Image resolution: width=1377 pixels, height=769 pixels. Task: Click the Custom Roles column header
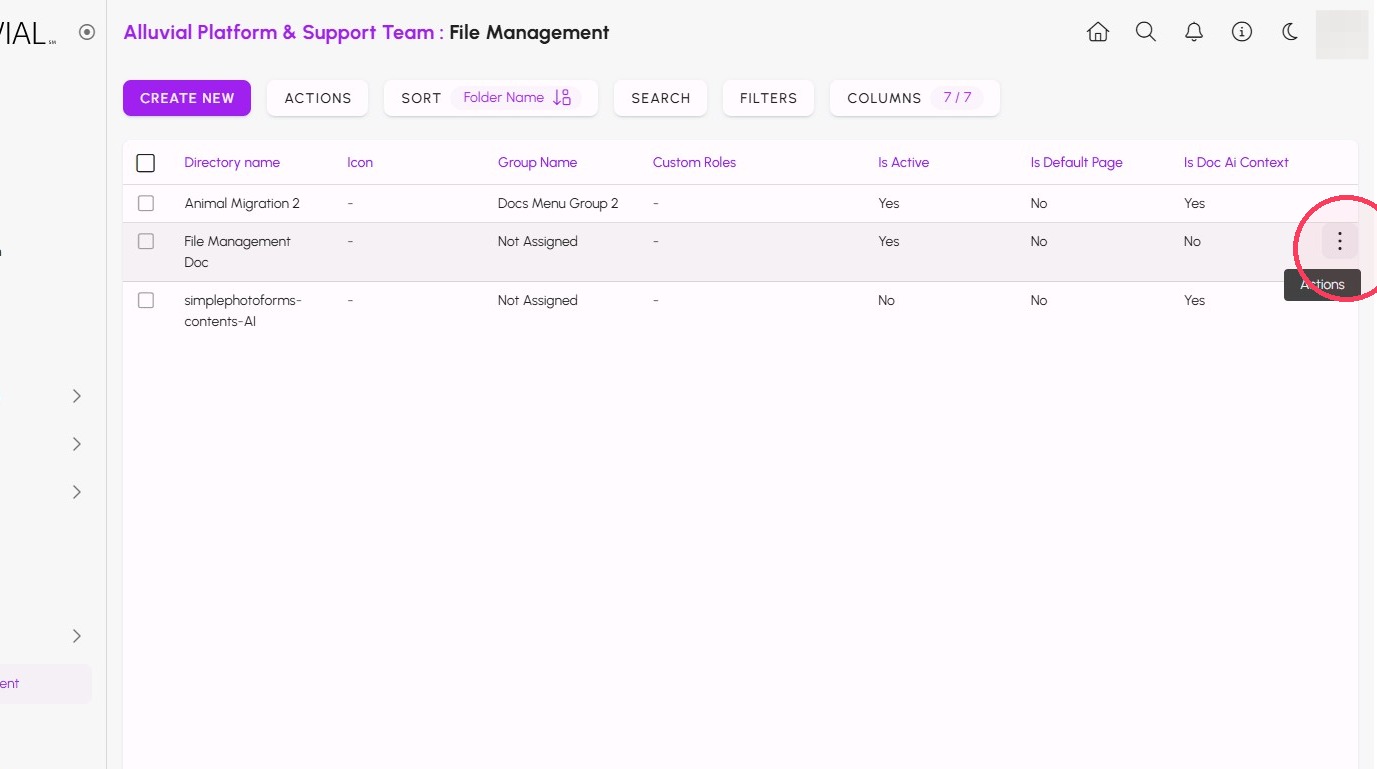(694, 162)
